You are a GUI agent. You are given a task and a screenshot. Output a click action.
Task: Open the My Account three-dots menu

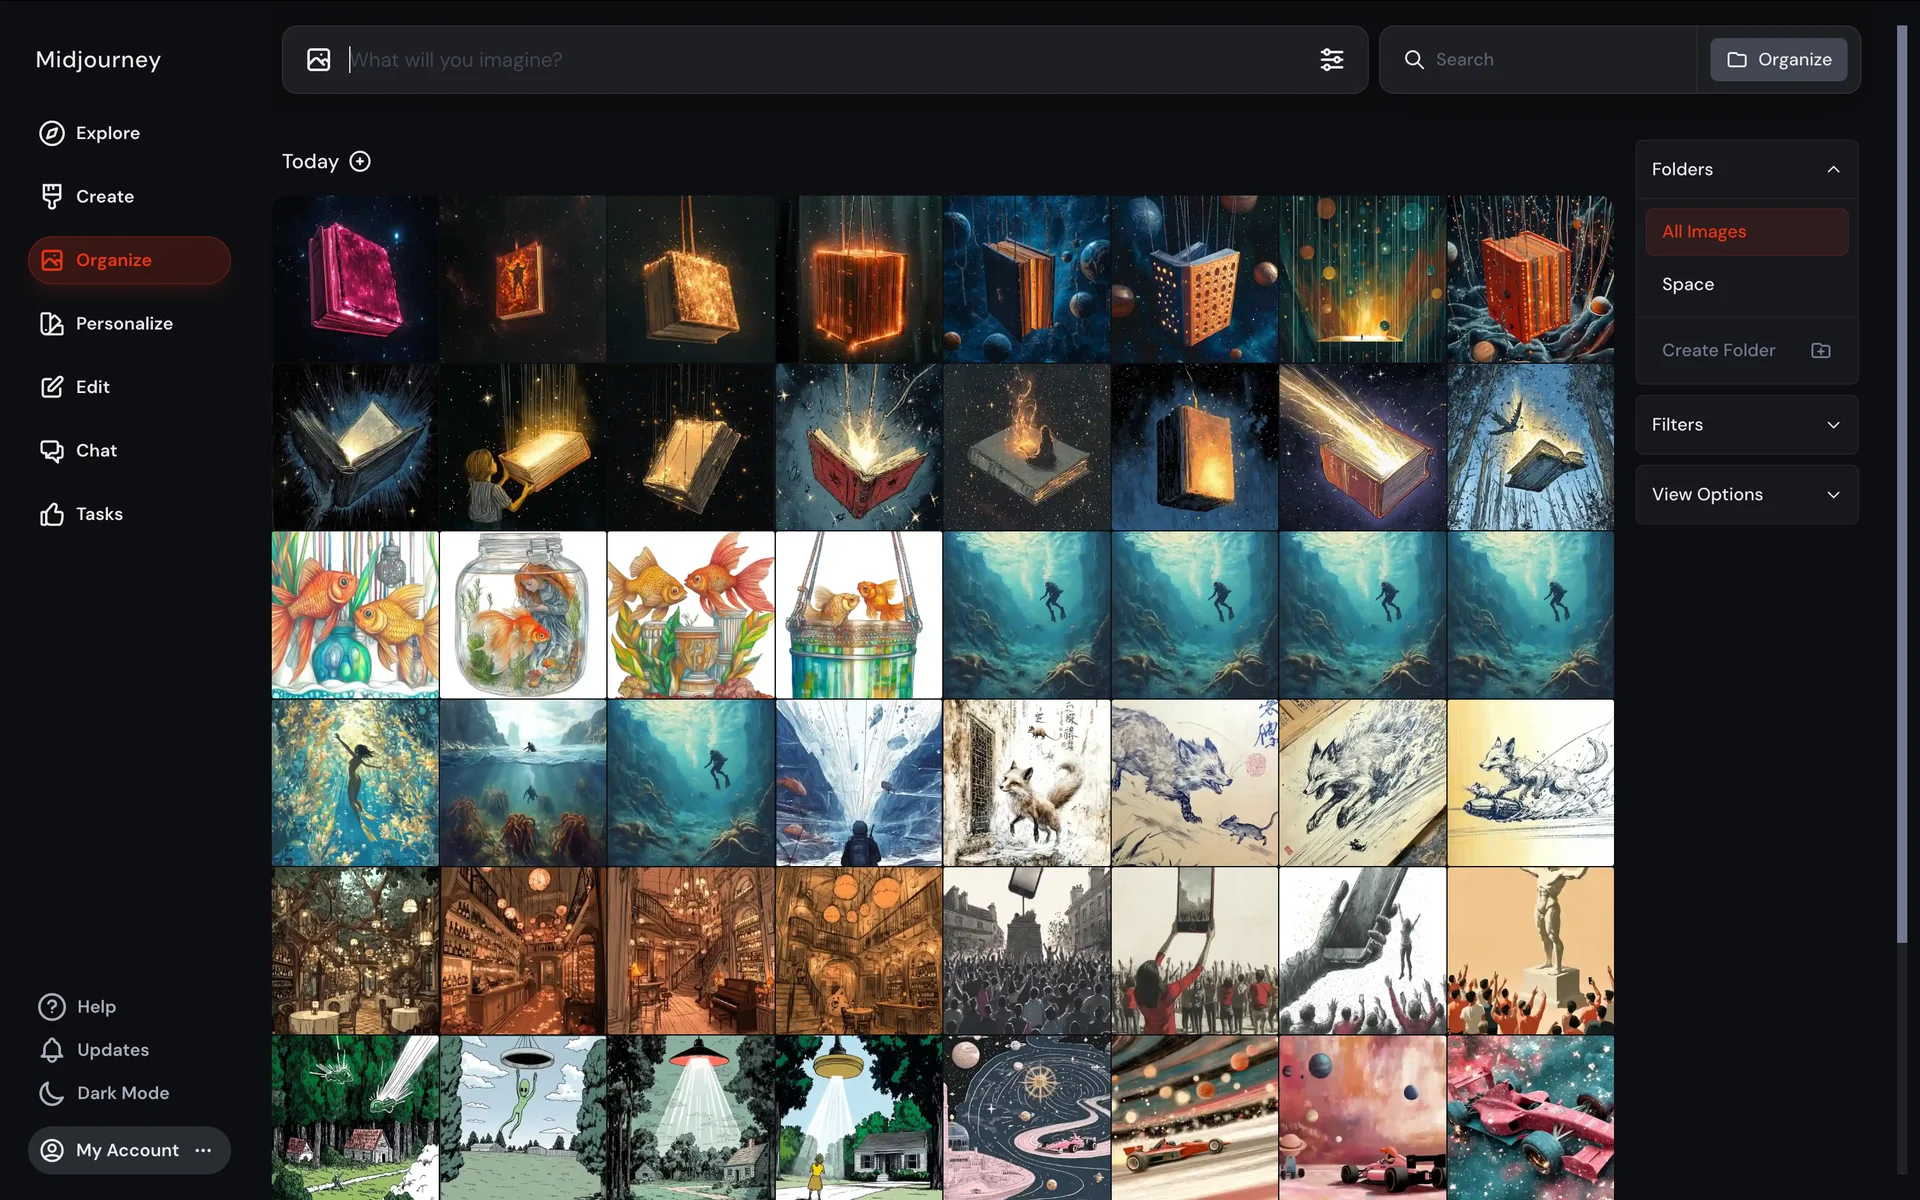[204, 1150]
